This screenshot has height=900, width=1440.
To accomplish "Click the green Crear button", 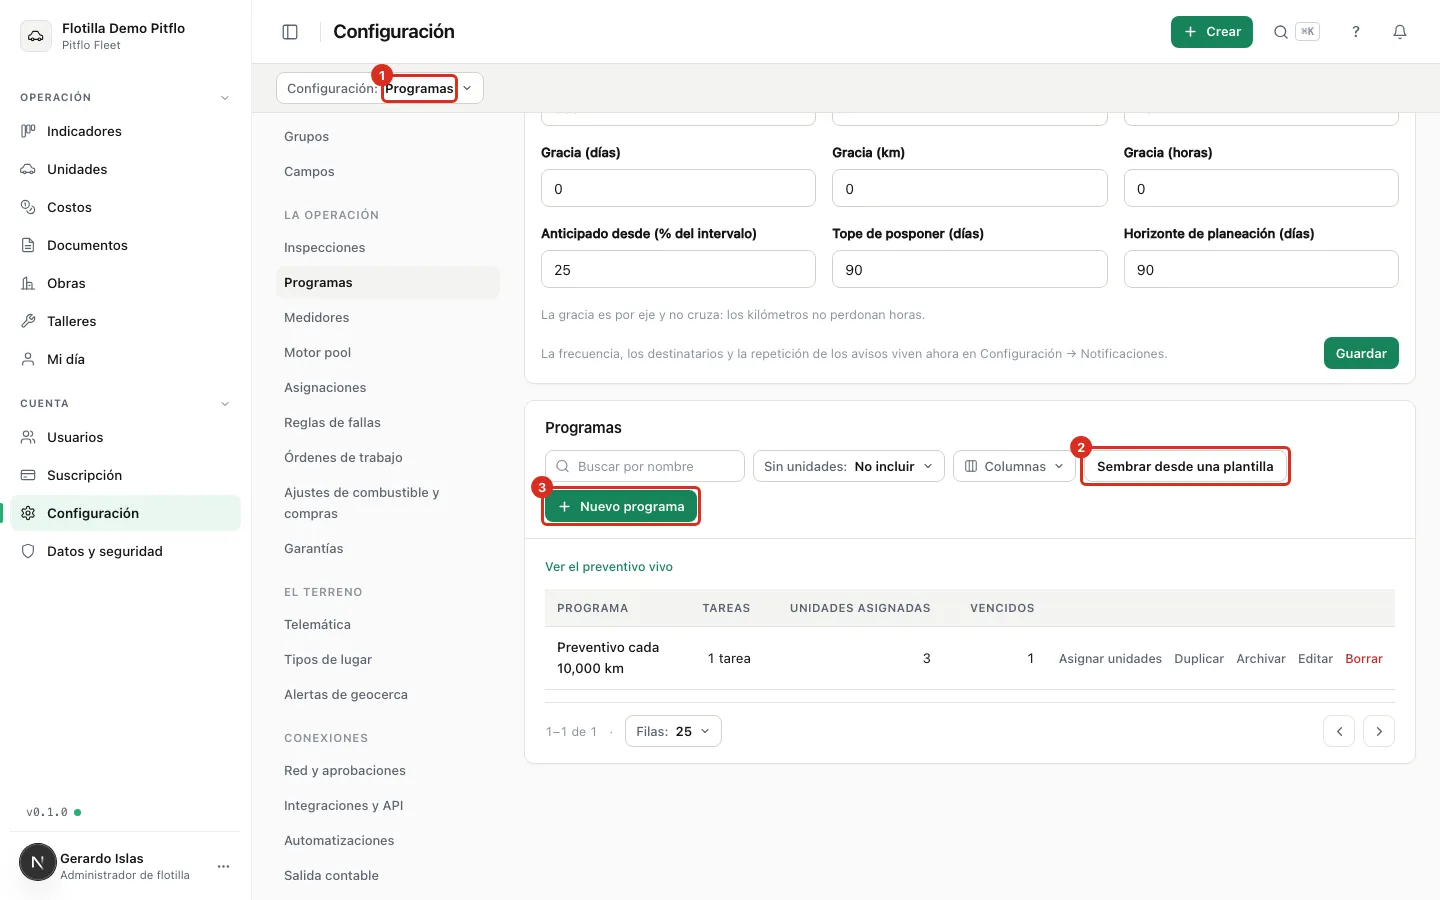I will tap(1212, 32).
